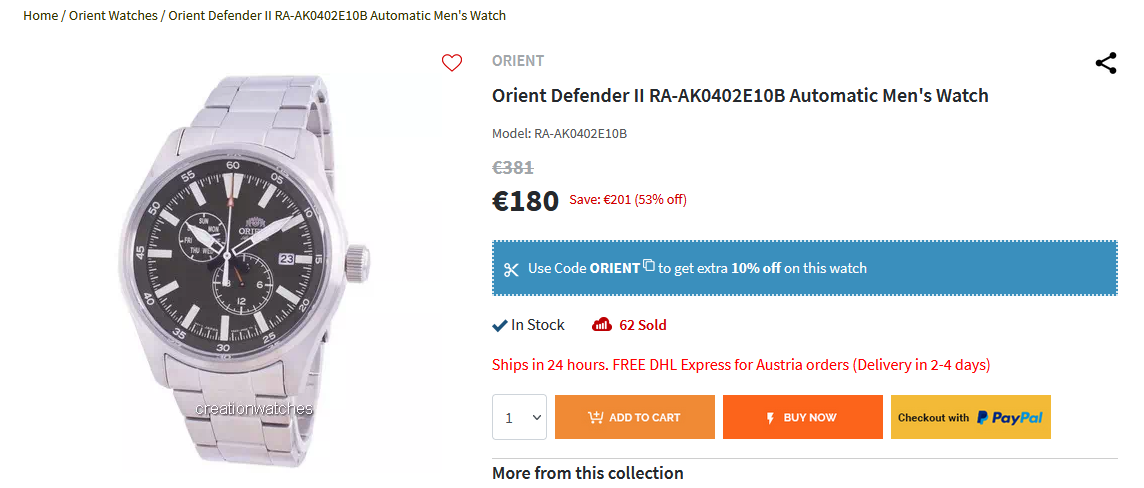Open the ORIENT brand link
This screenshot has width=1144, height=488.
click(518, 61)
